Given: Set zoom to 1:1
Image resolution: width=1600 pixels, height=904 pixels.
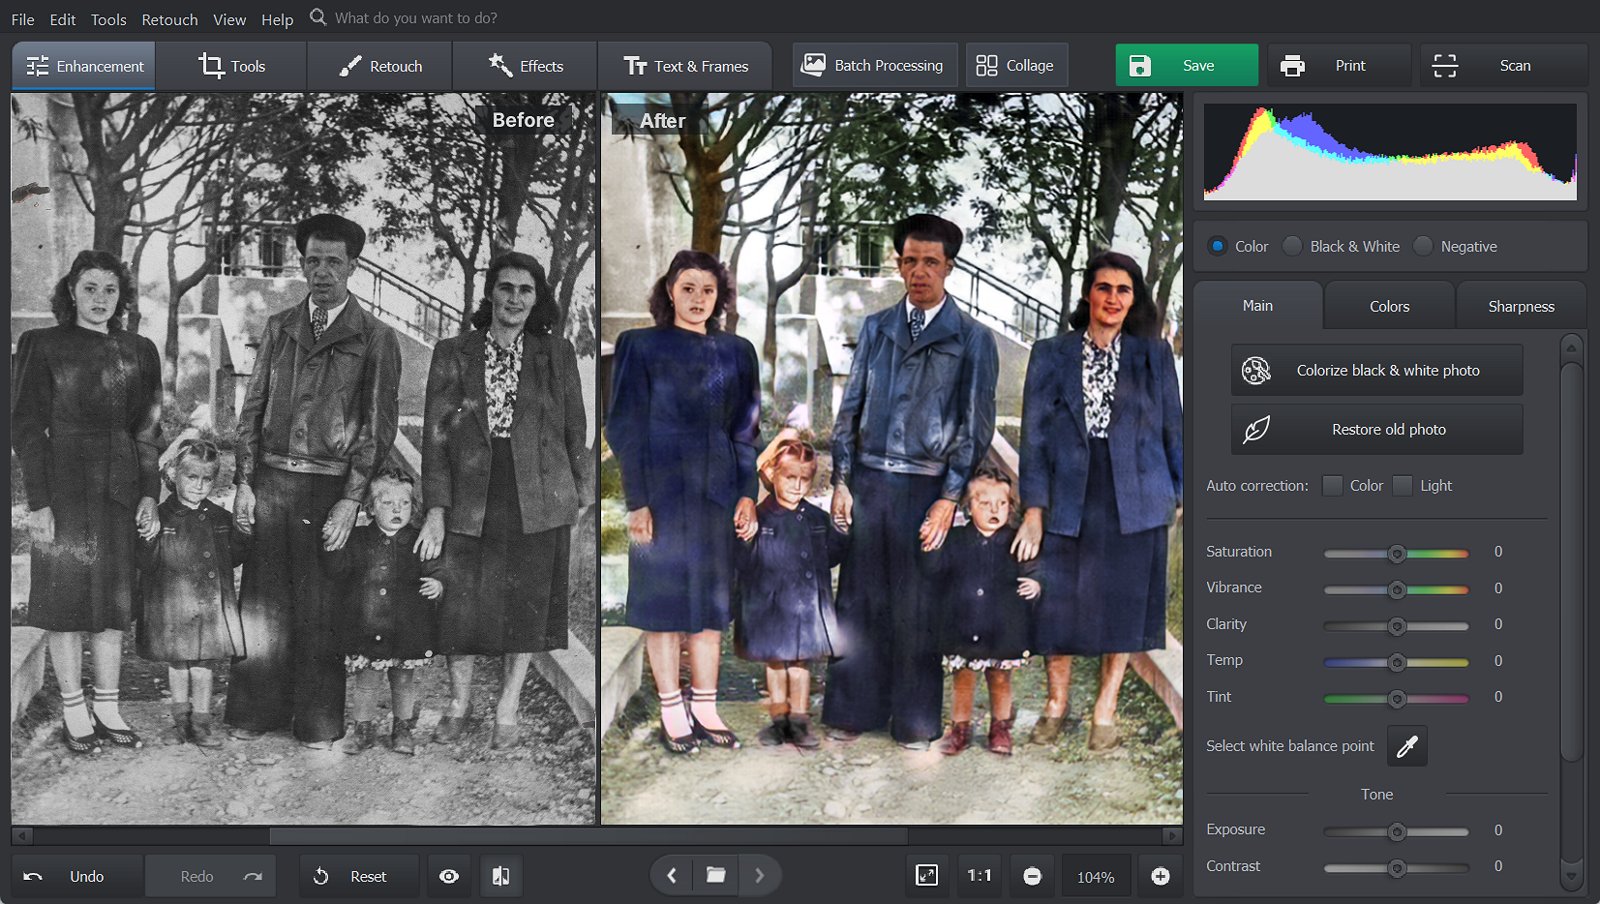Looking at the screenshot, I should pyautogui.click(x=979, y=876).
